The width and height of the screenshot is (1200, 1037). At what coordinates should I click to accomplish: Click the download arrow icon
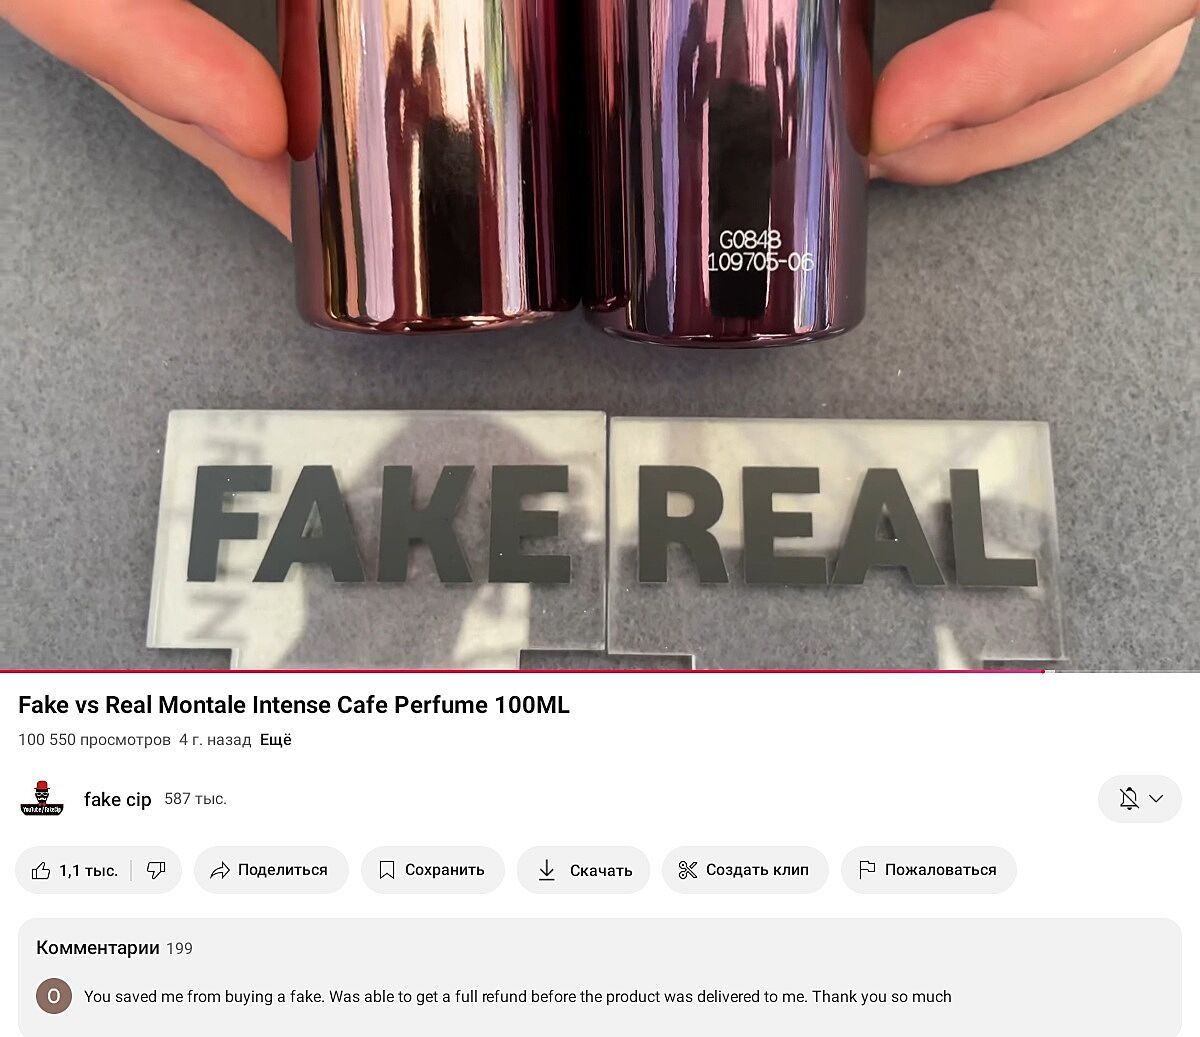pyautogui.click(x=546, y=870)
